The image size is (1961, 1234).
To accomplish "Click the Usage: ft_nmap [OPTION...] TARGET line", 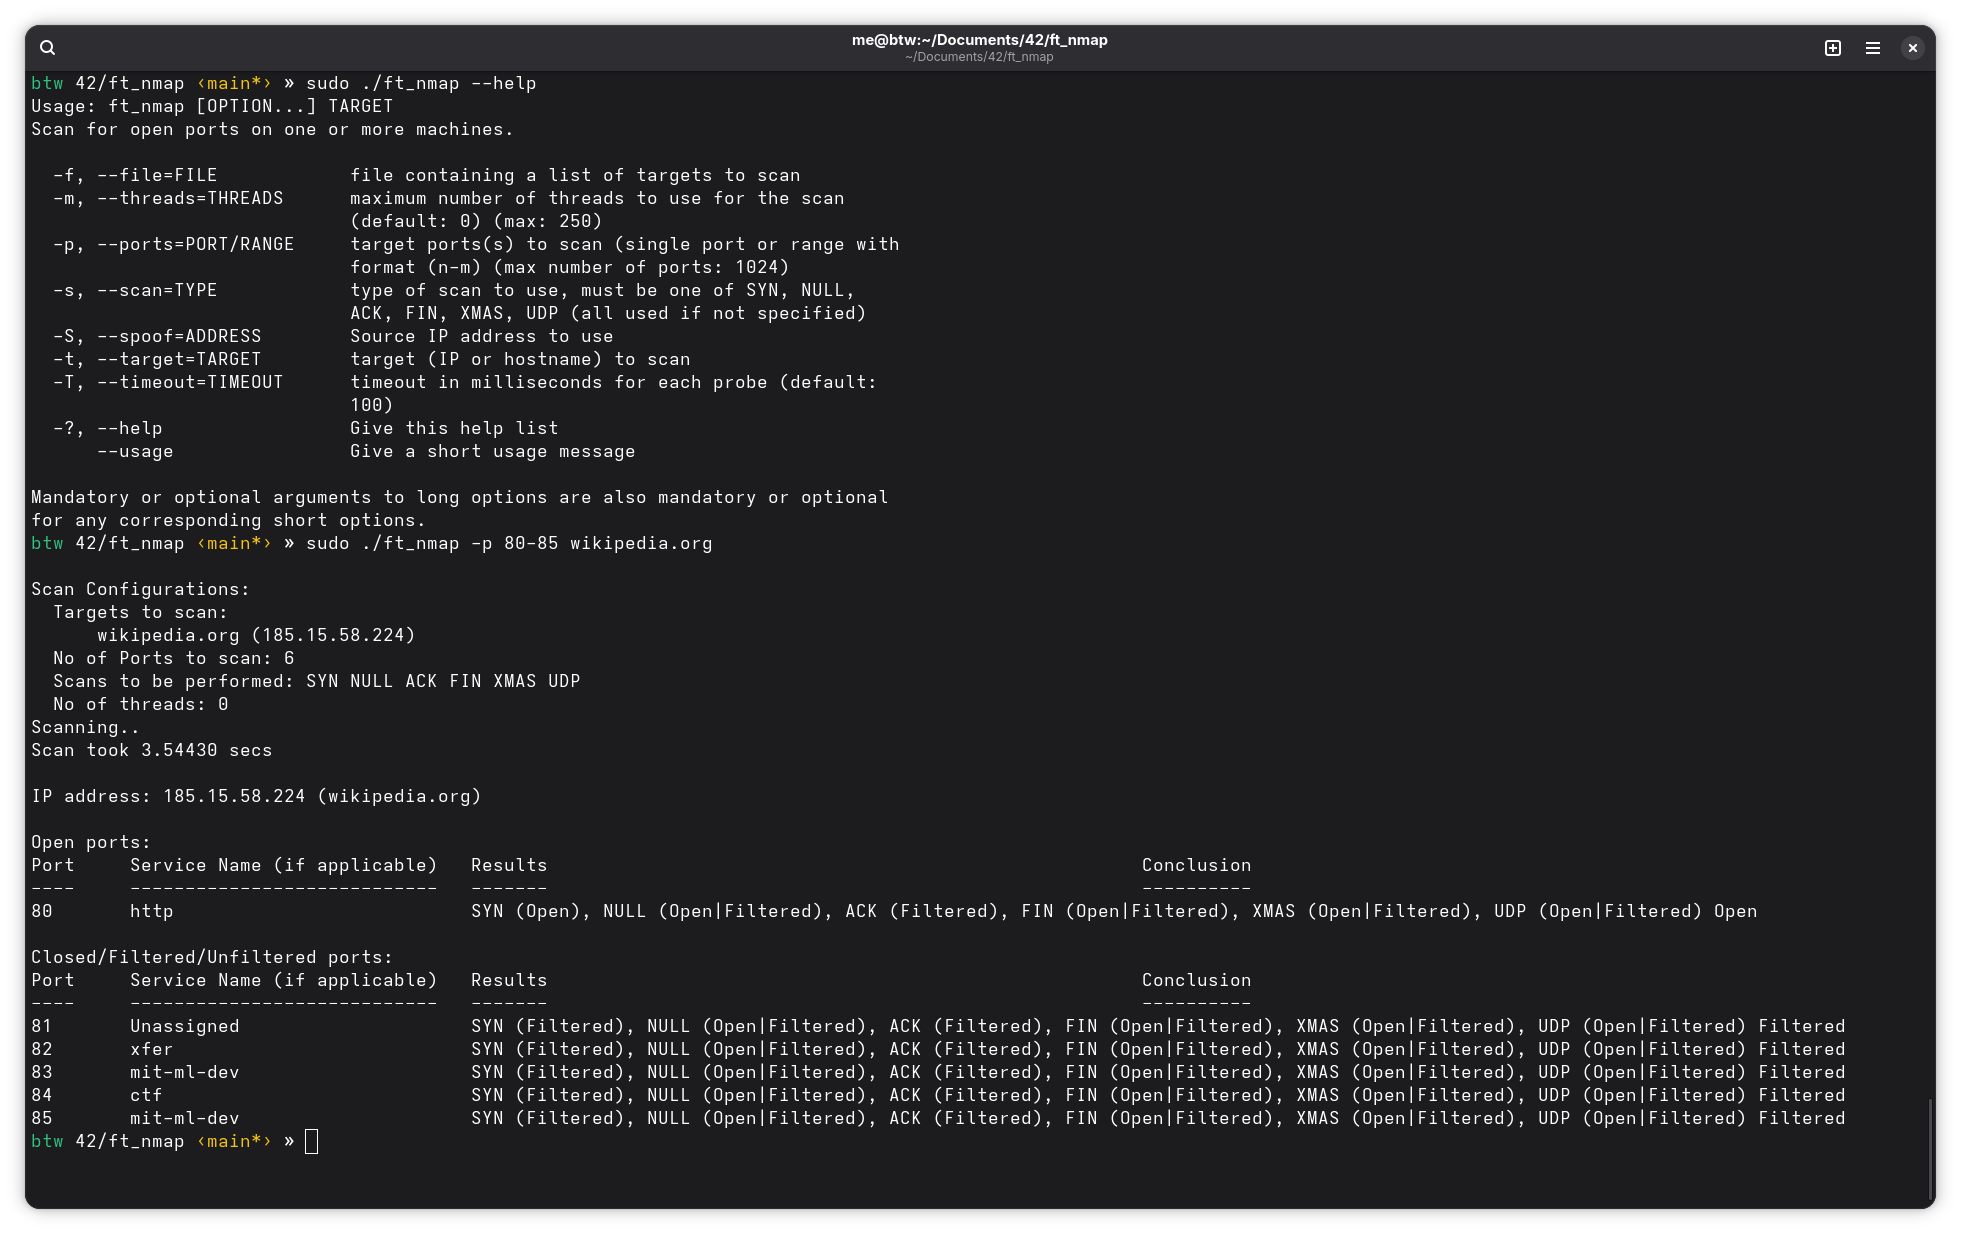I will pos(211,105).
